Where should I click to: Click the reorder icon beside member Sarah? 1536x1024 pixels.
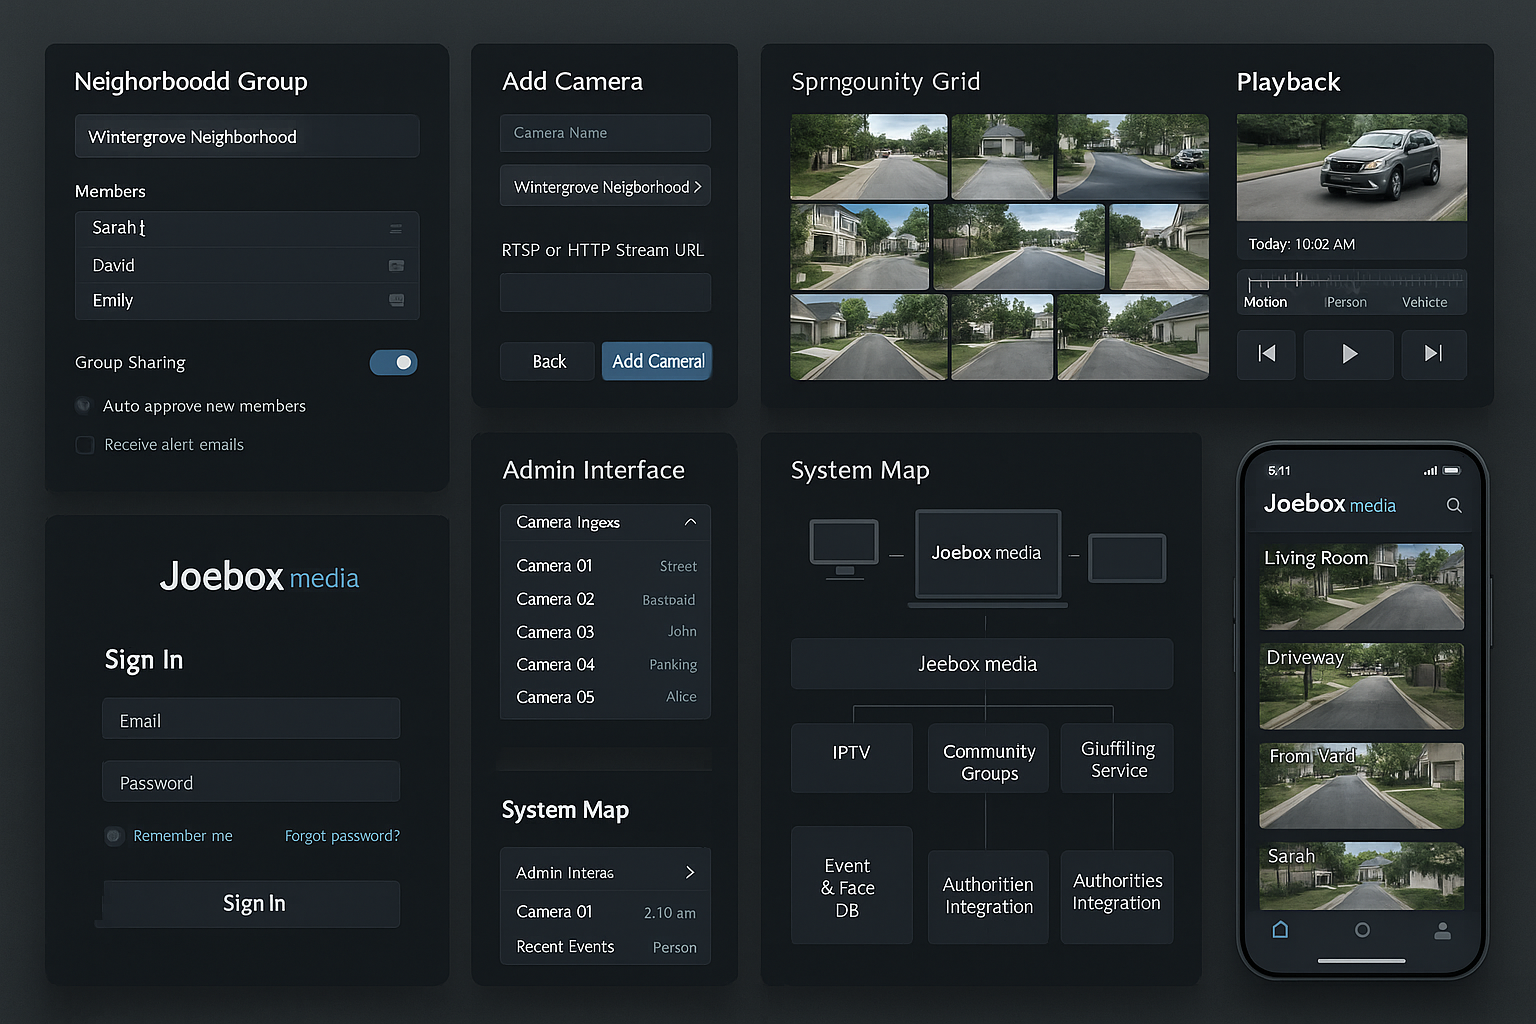point(396,228)
